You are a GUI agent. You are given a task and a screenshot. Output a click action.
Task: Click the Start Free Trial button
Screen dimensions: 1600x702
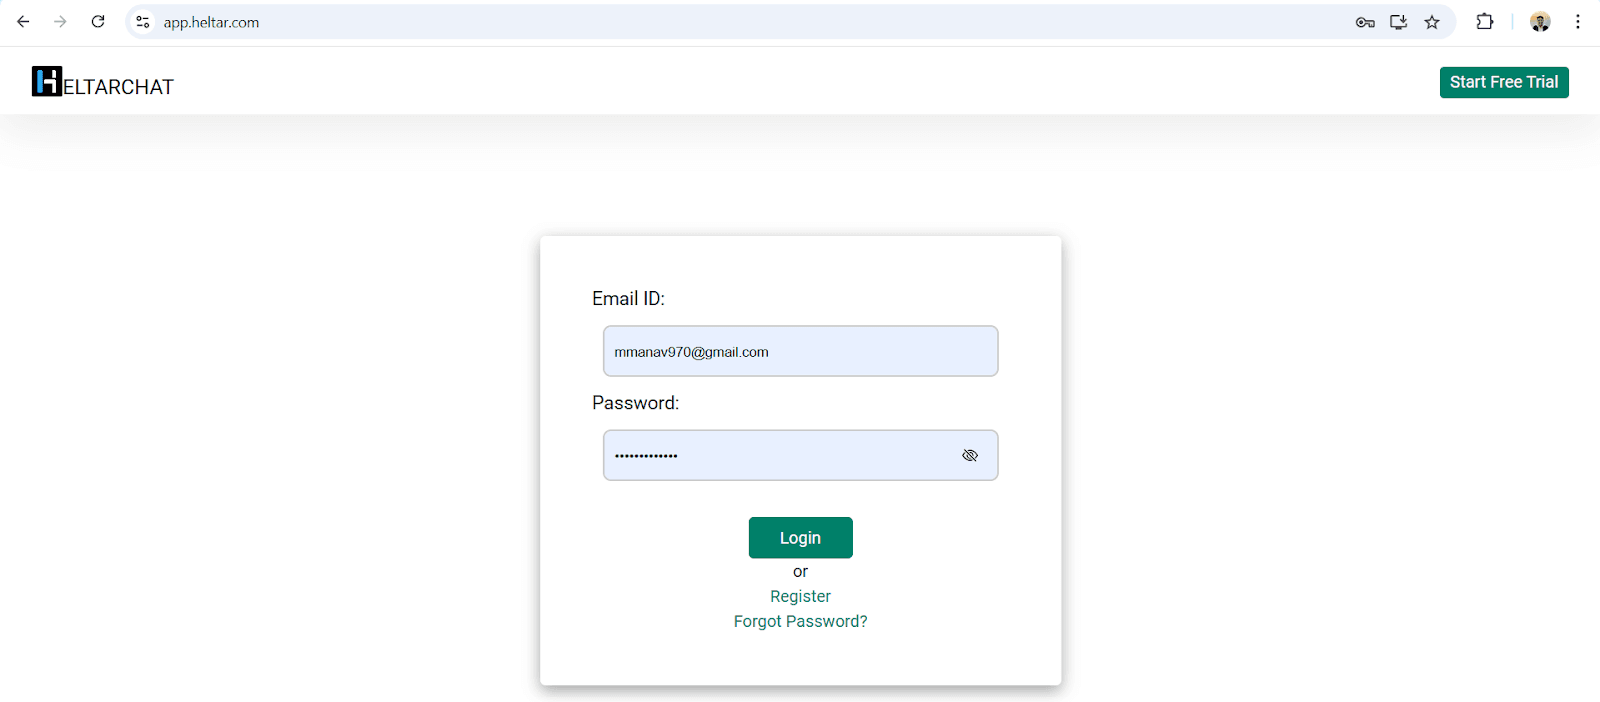point(1503,81)
